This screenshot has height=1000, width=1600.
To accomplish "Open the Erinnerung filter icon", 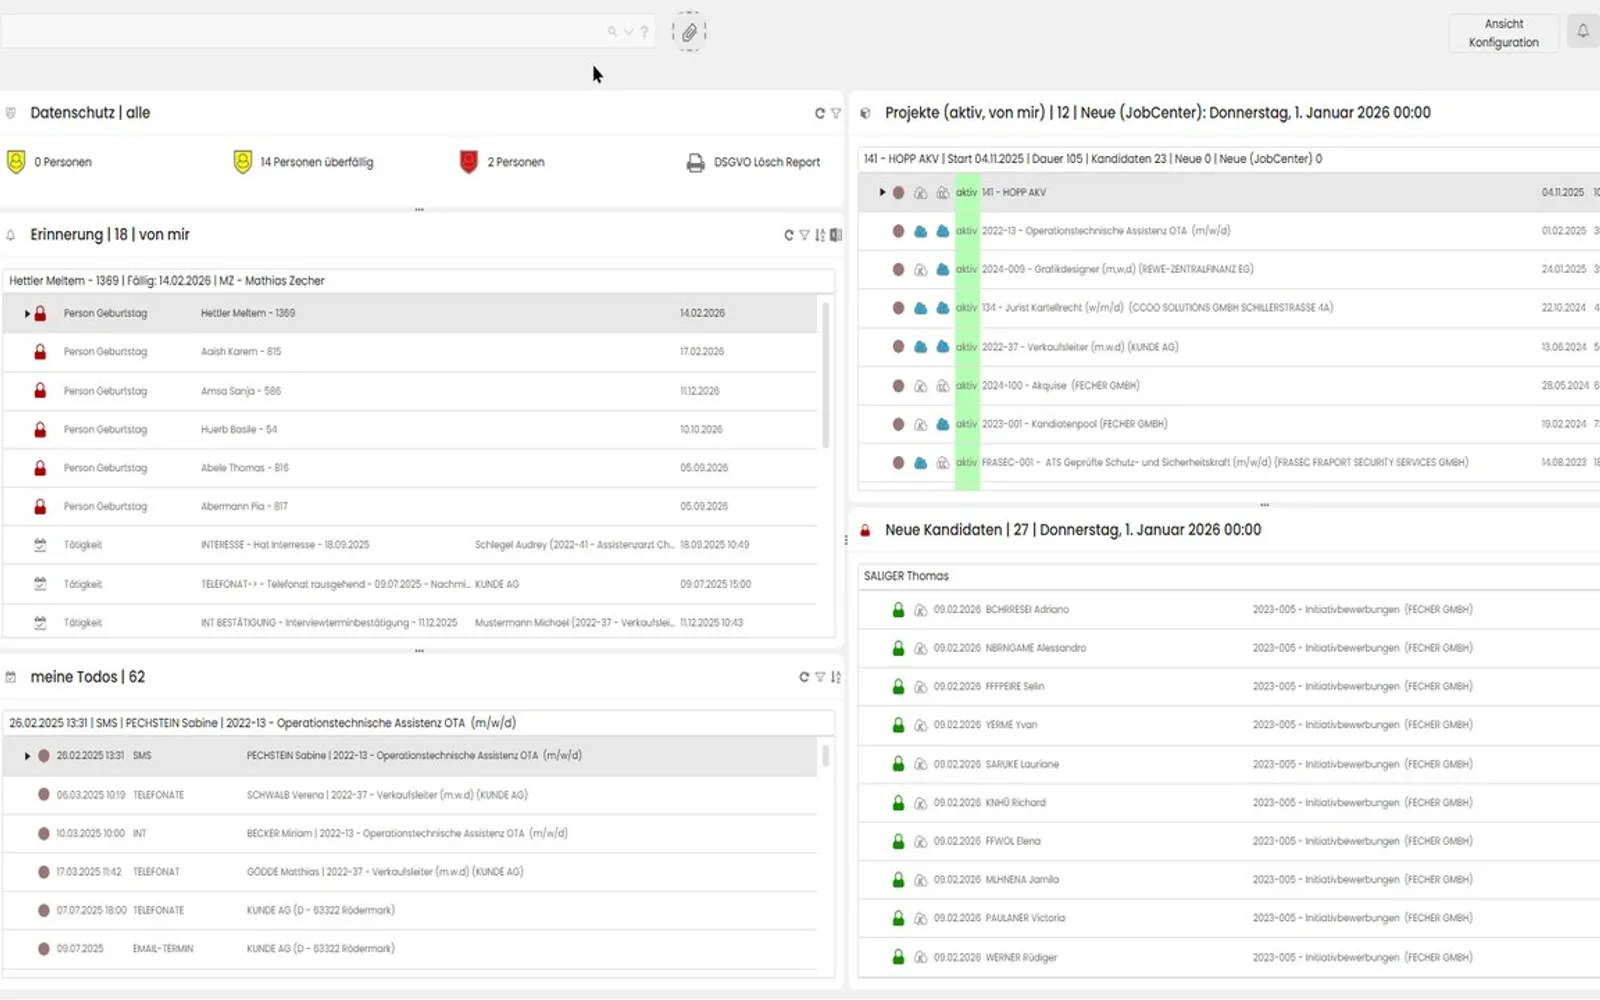I will click(x=804, y=235).
